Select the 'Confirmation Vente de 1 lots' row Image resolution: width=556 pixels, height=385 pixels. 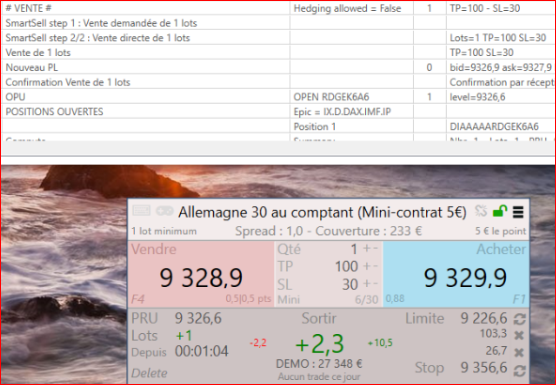pyautogui.click(x=145, y=82)
